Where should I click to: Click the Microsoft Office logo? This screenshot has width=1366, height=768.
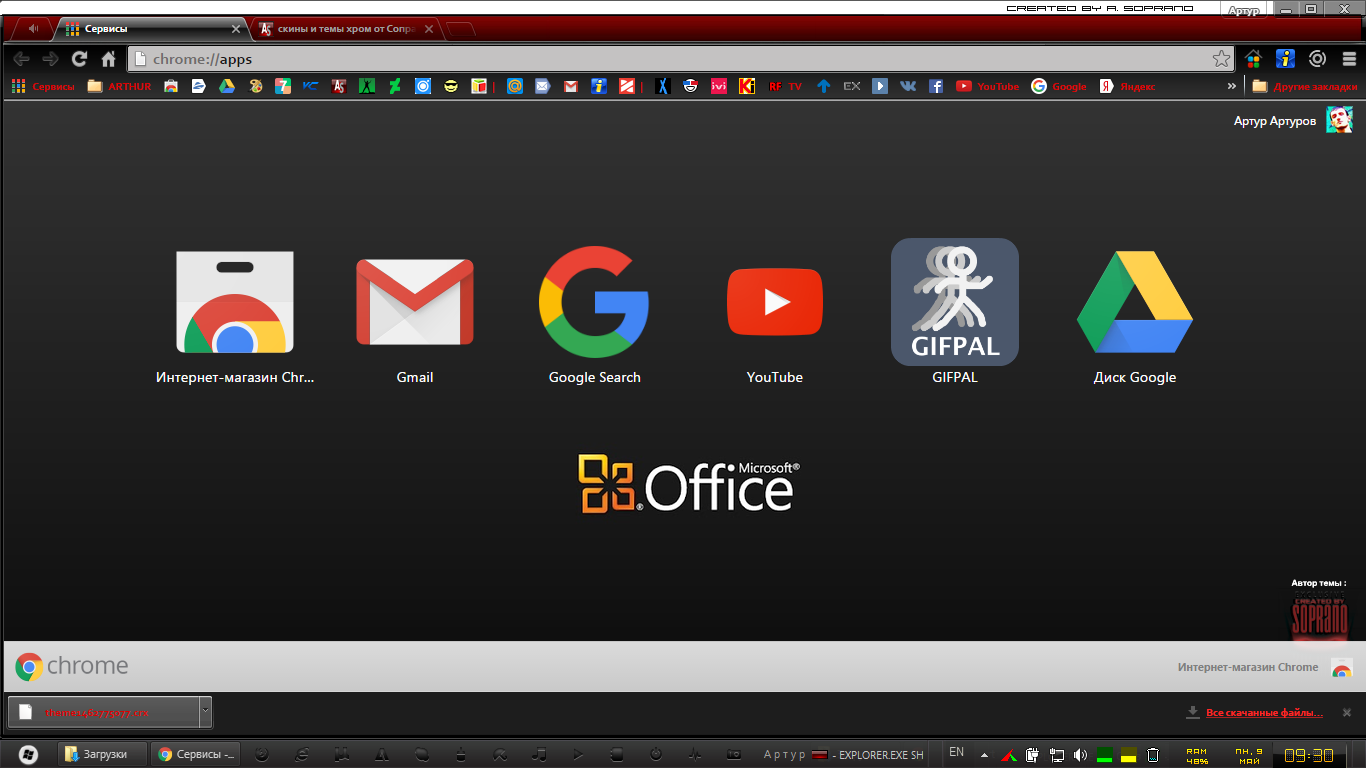pos(689,484)
